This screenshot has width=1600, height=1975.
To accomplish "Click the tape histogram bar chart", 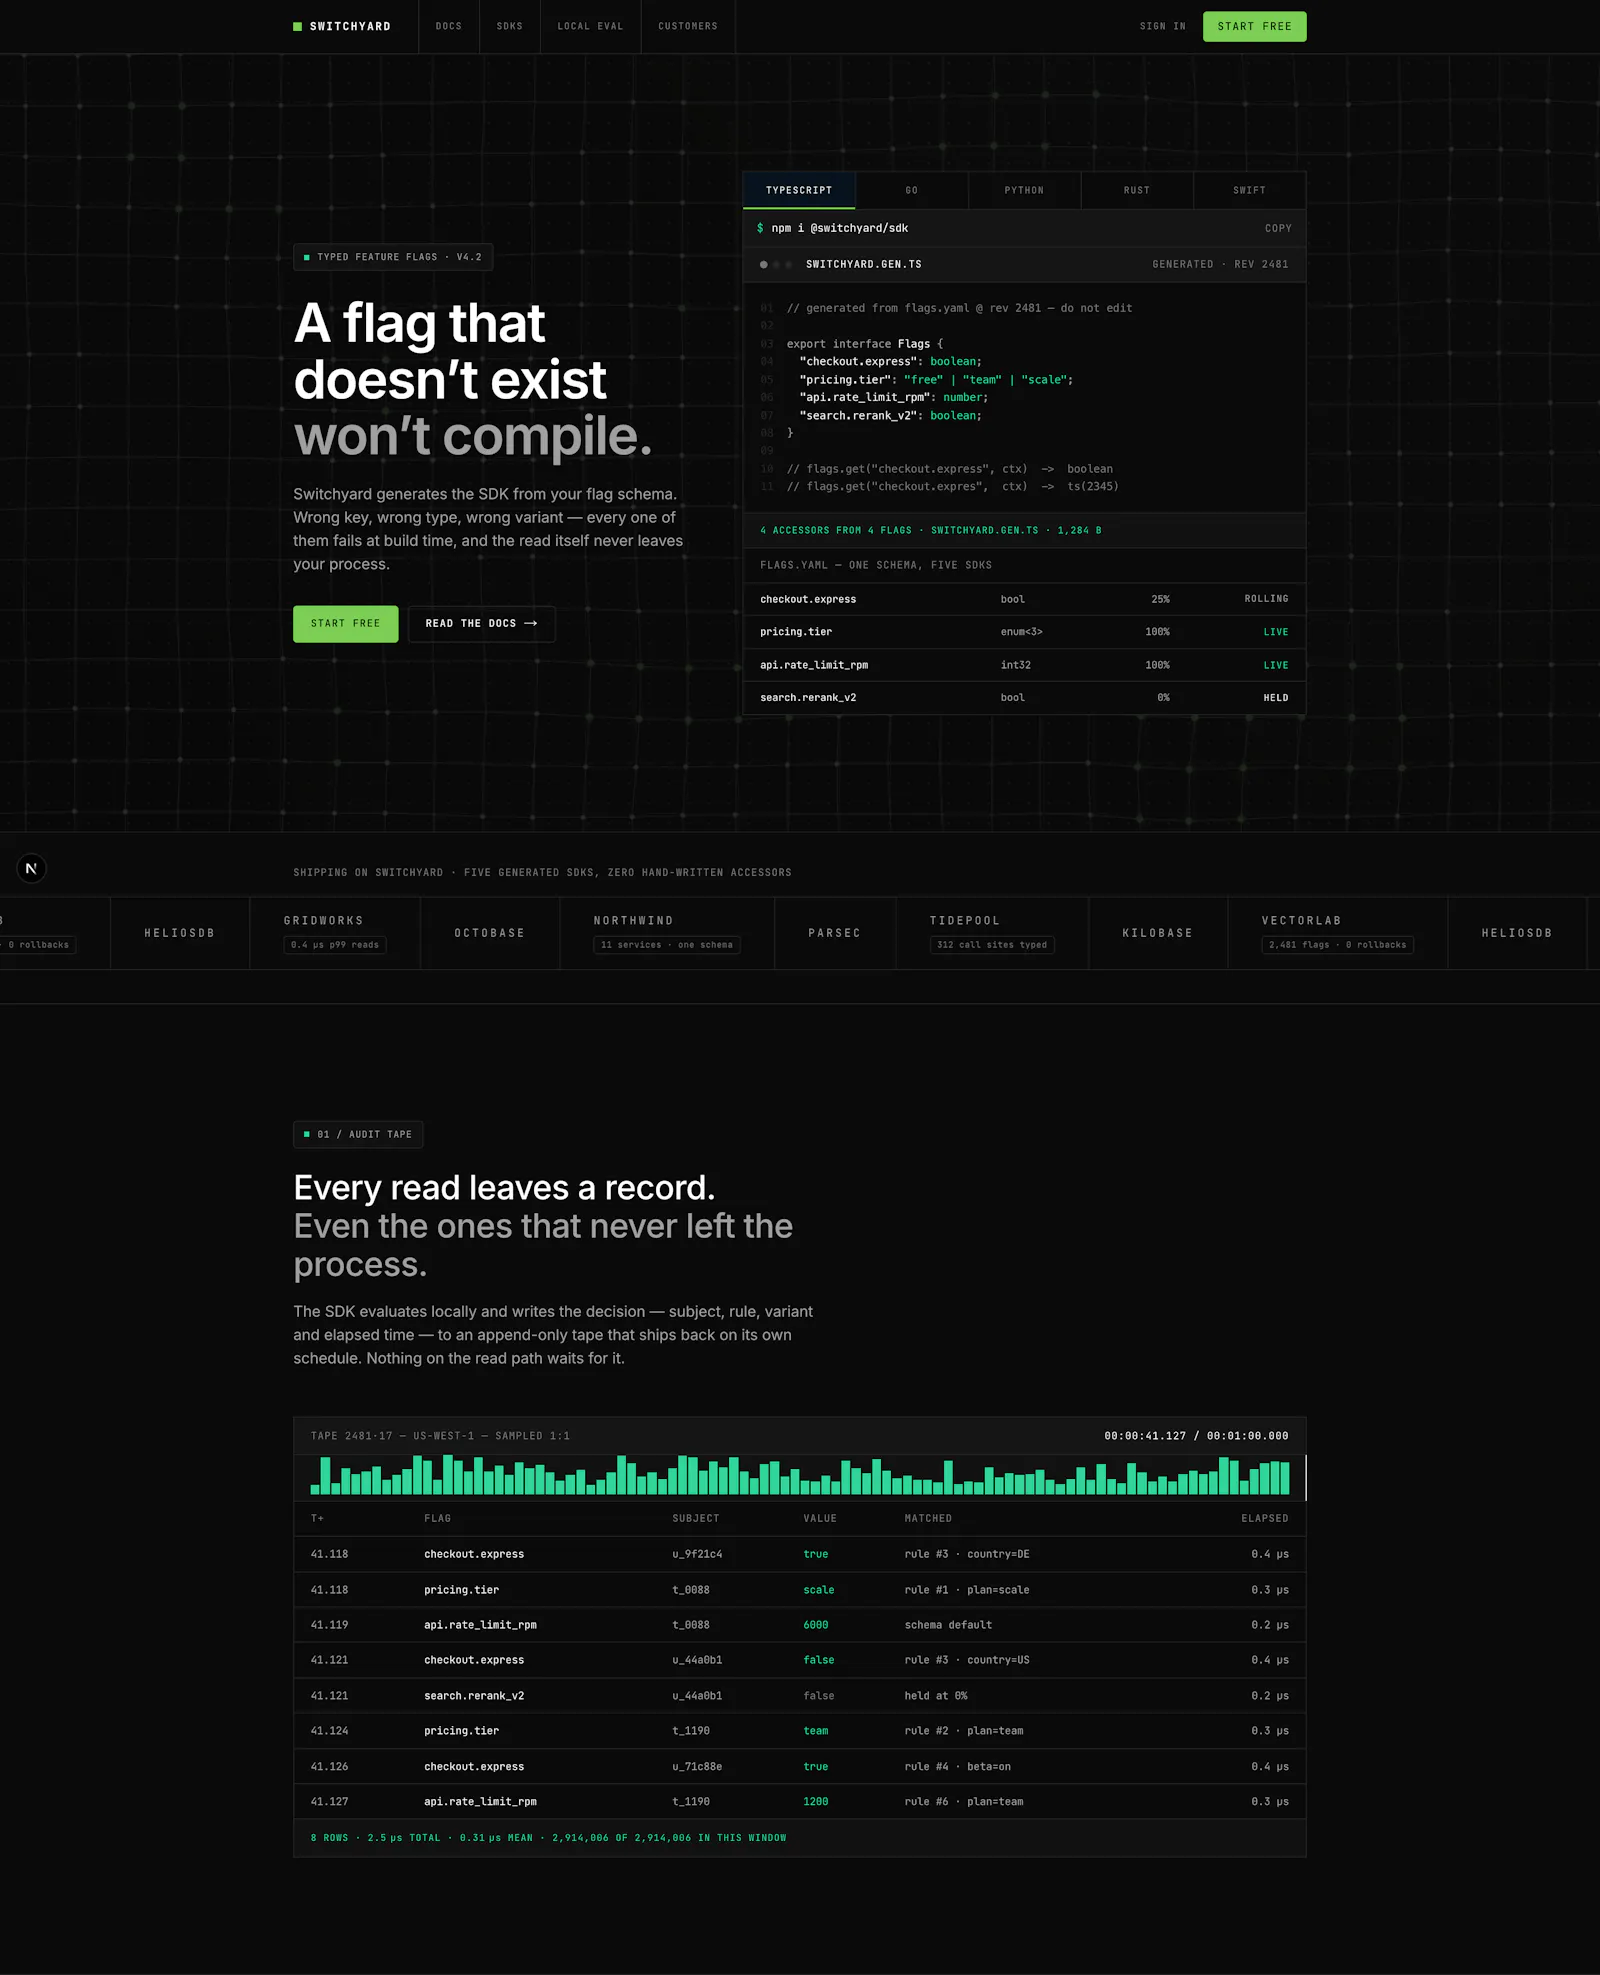I will point(800,1475).
